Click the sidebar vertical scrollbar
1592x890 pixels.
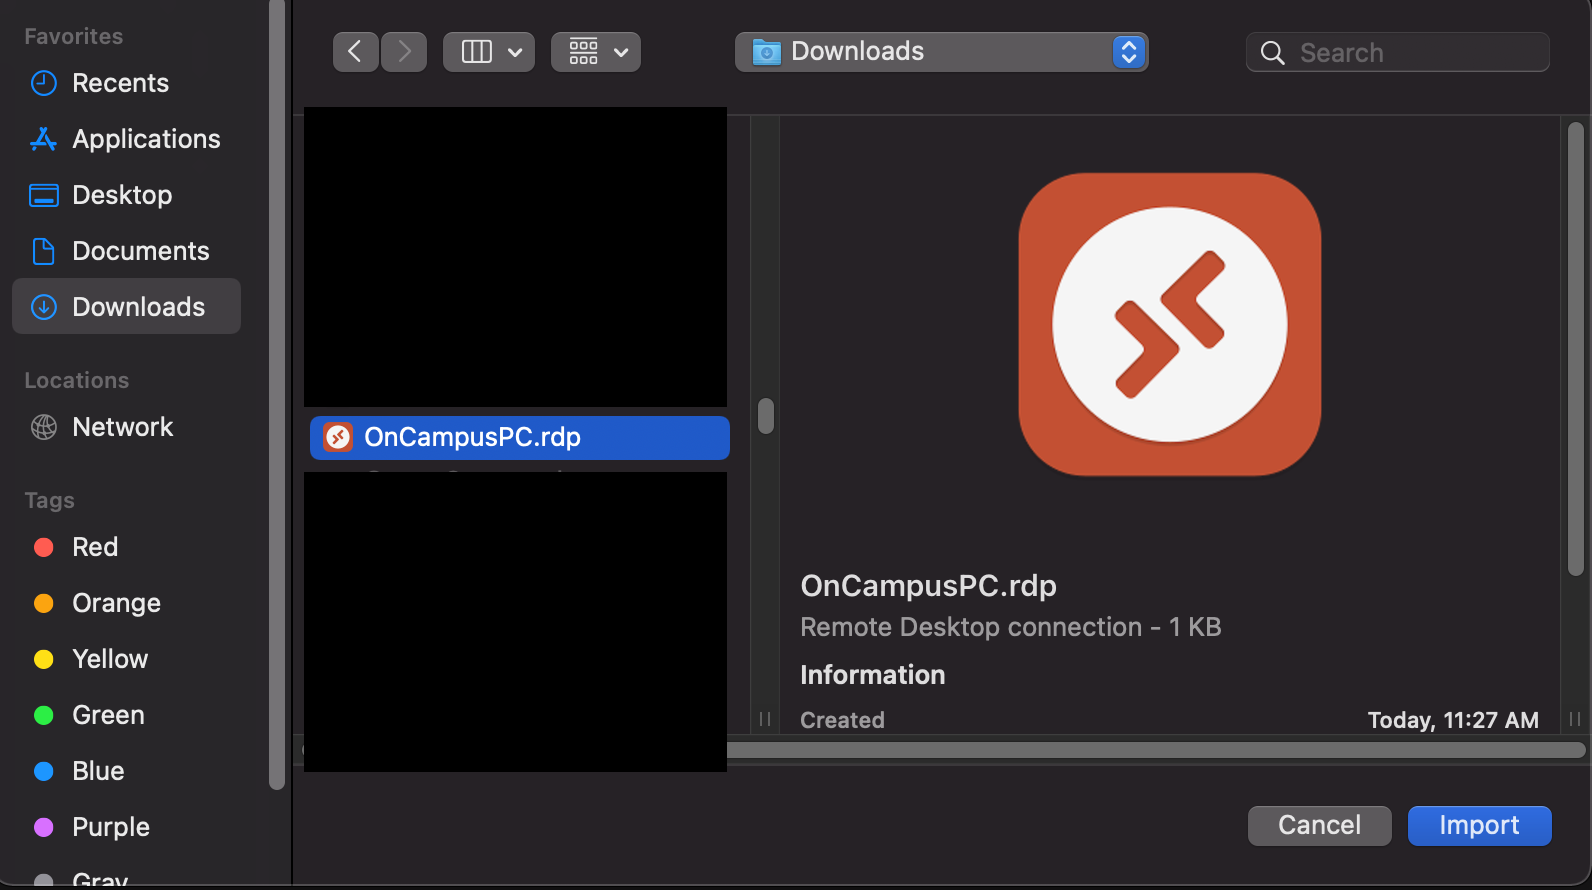tap(277, 395)
